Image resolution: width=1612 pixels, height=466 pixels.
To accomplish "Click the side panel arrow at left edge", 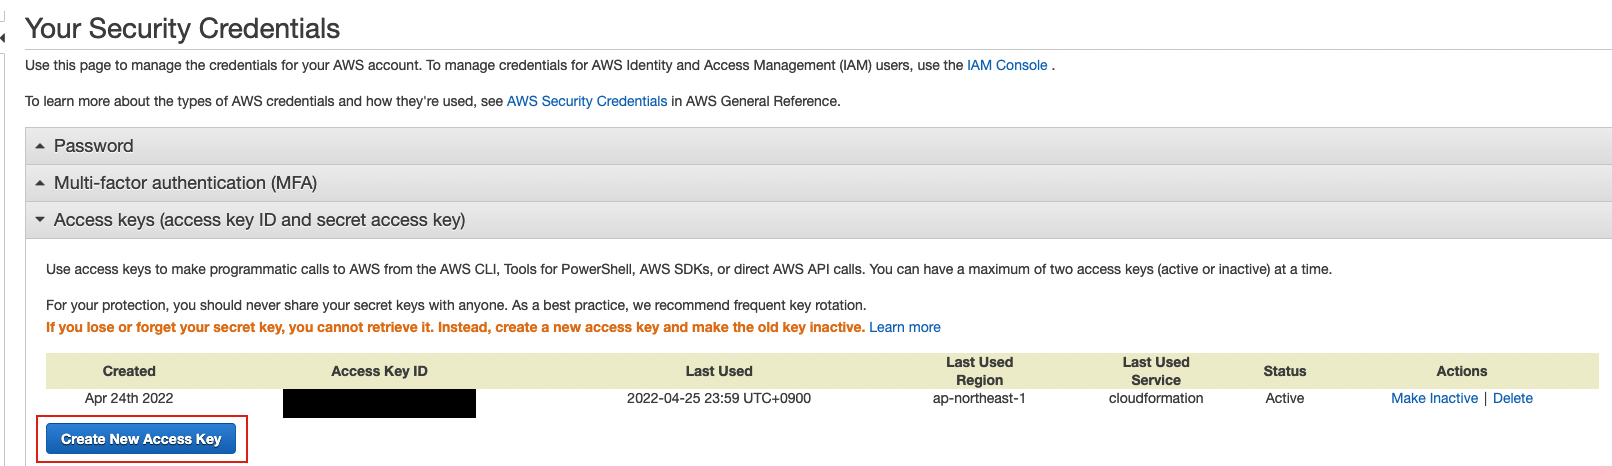I will [3, 37].
